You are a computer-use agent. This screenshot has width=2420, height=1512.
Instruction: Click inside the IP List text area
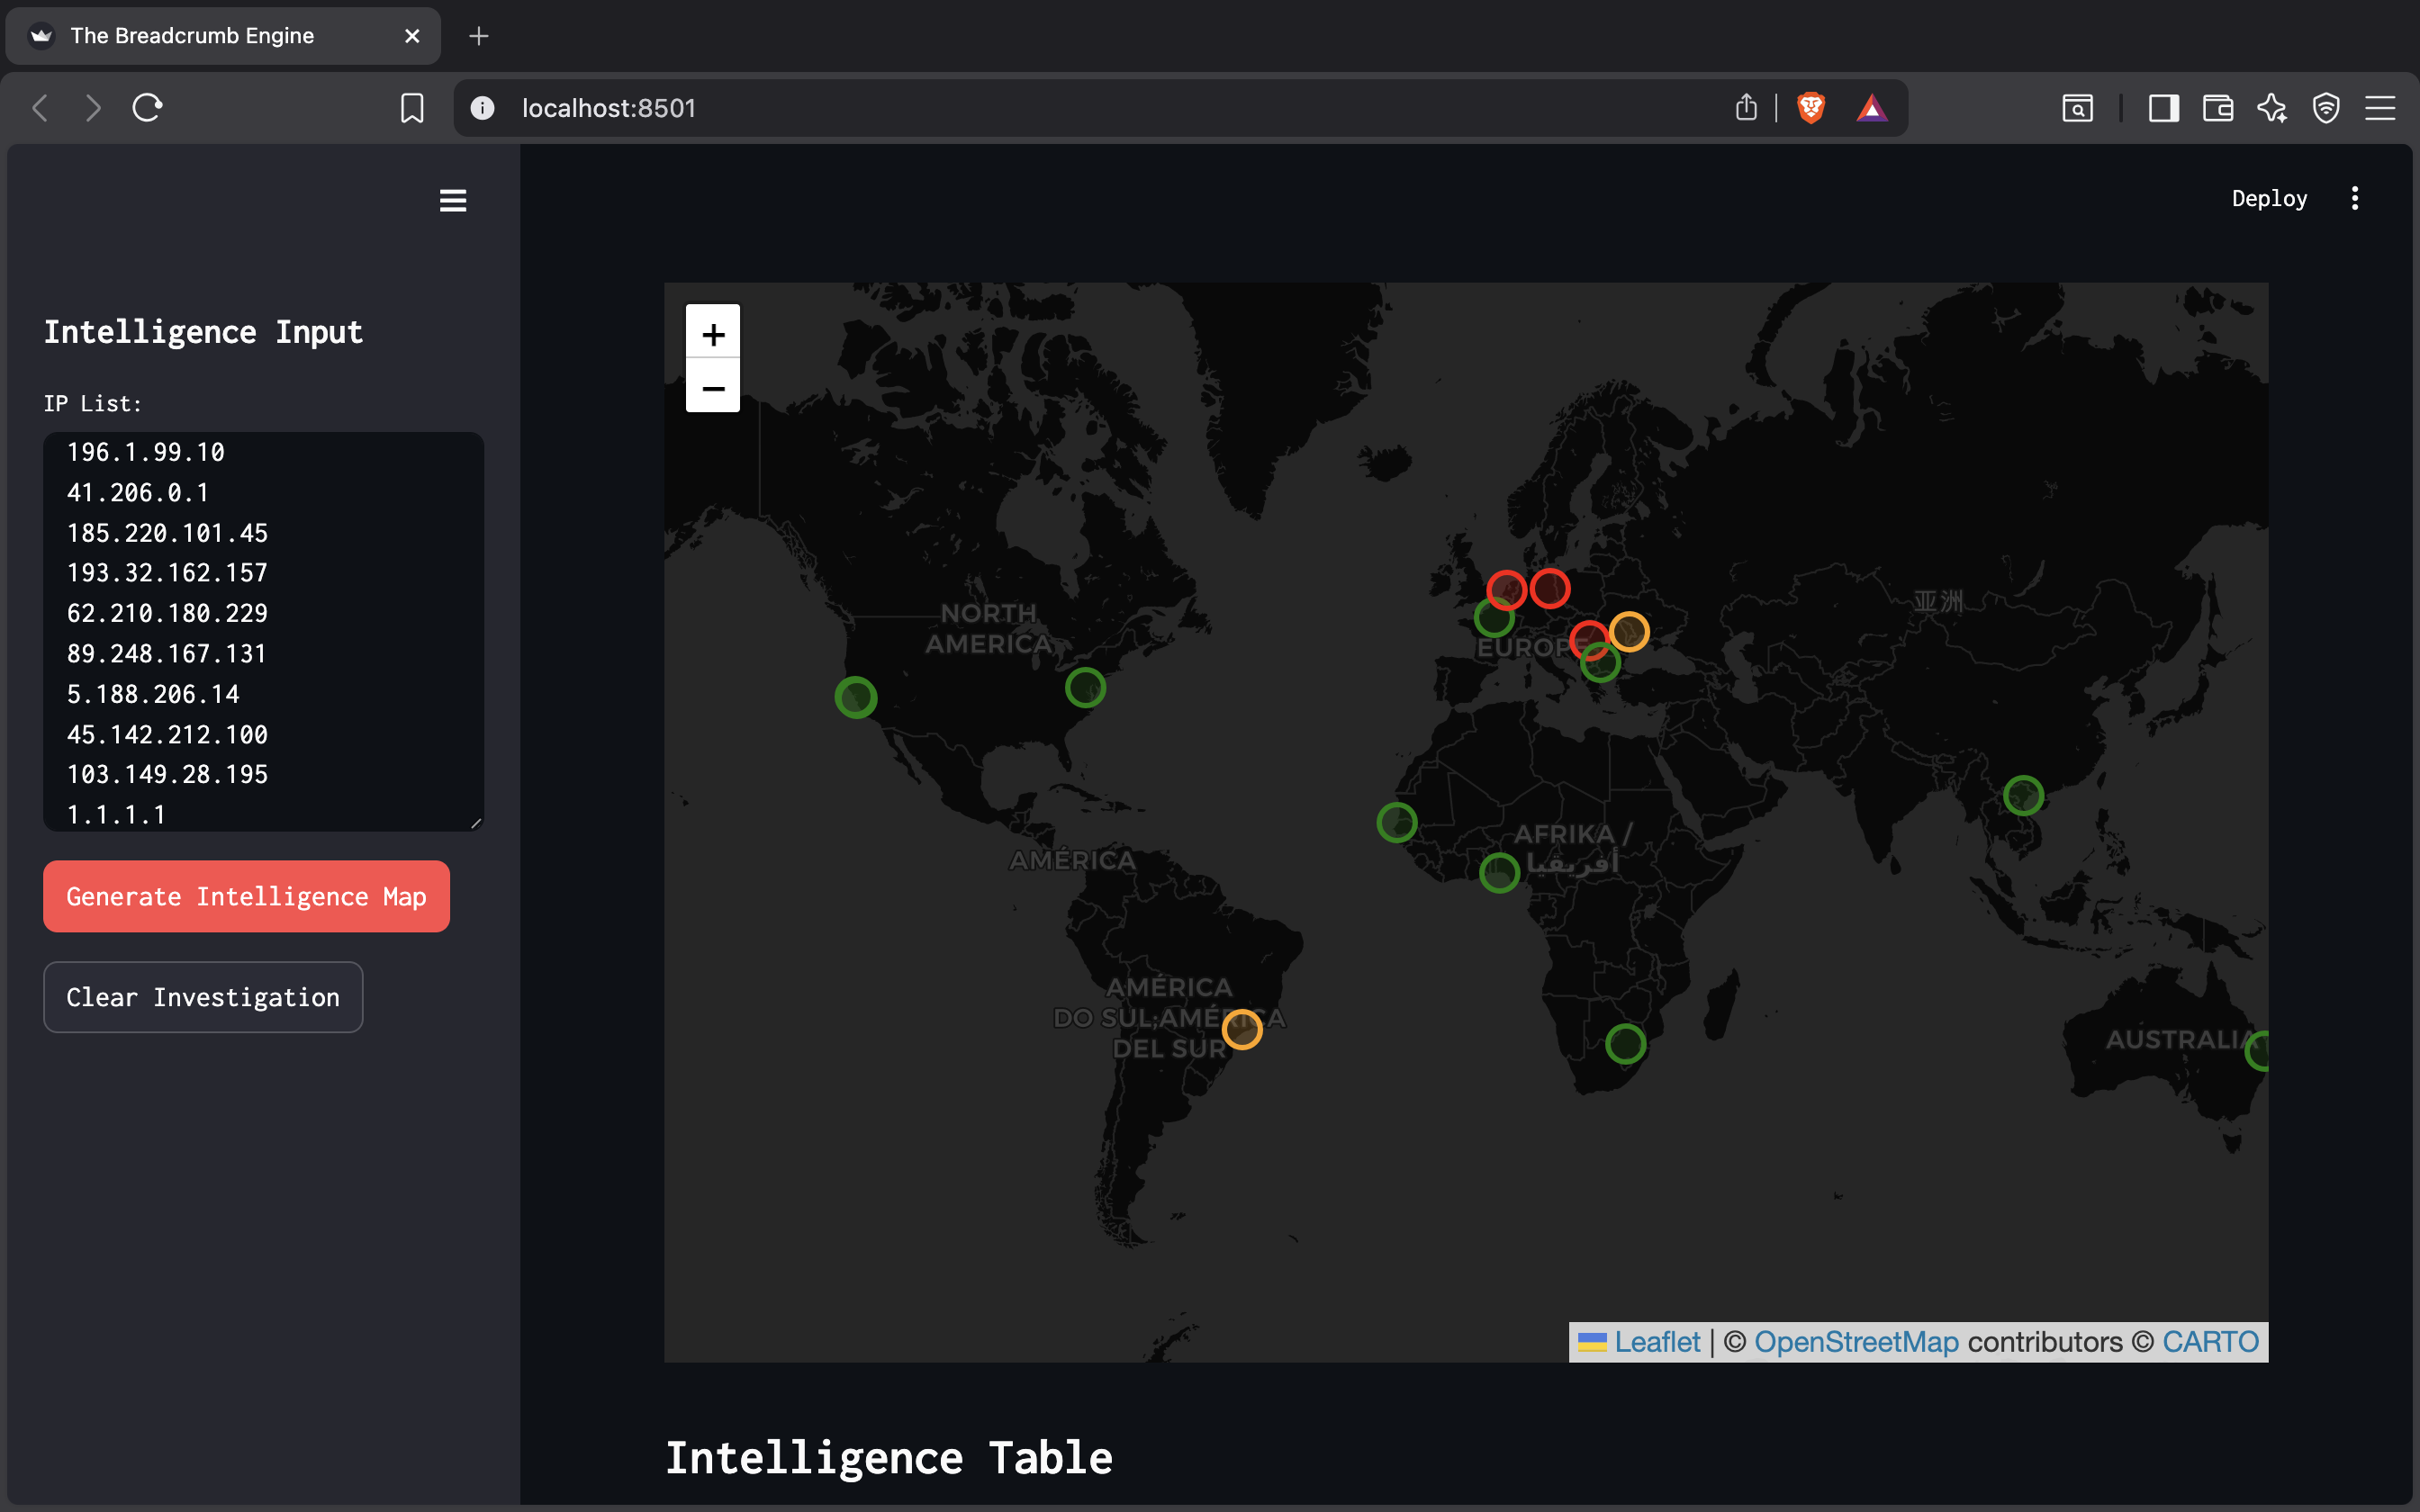coord(263,630)
